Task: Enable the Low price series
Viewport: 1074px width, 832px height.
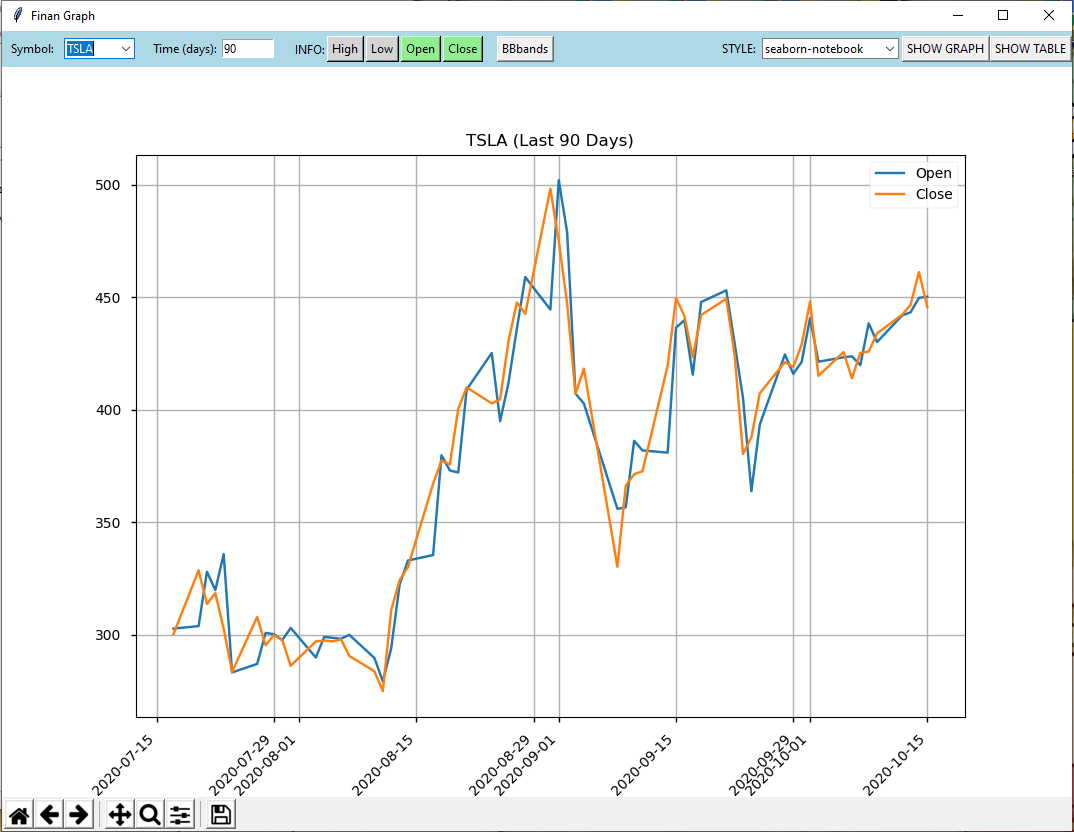Action: click(x=382, y=49)
